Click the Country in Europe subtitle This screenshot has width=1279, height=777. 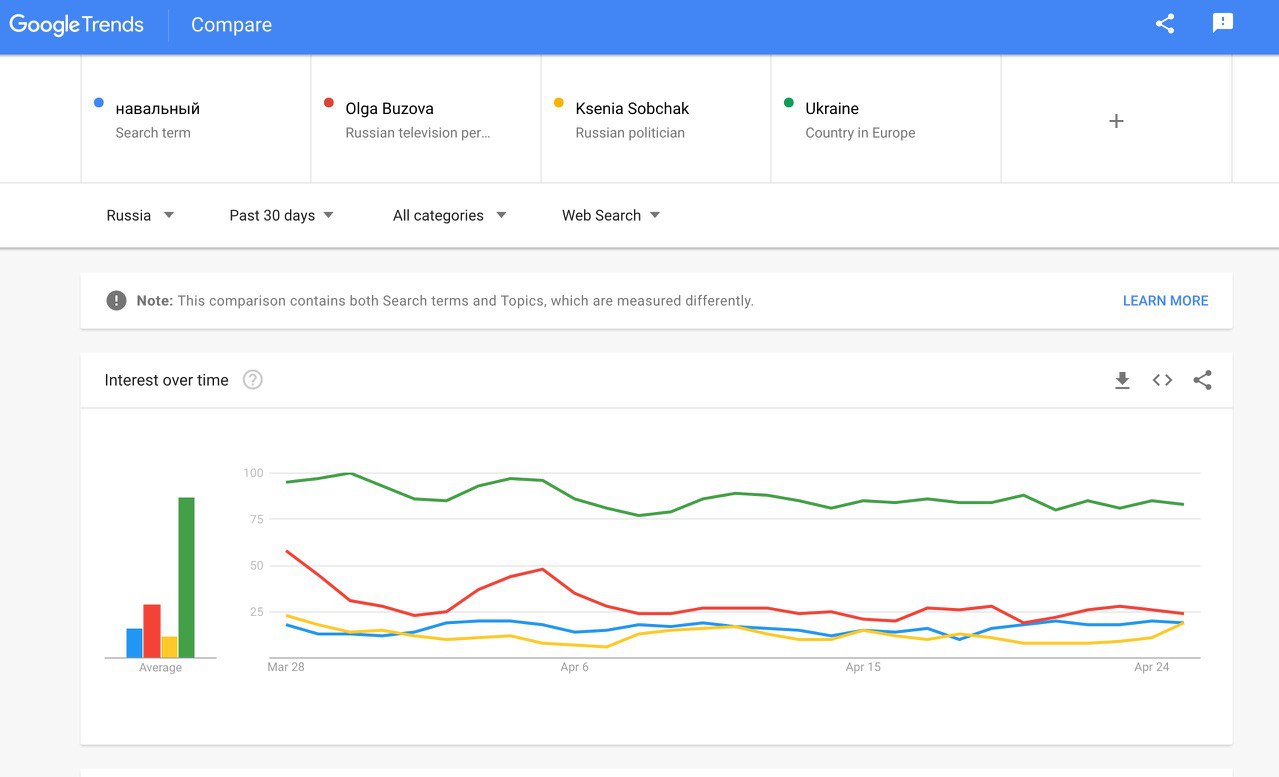coord(860,133)
